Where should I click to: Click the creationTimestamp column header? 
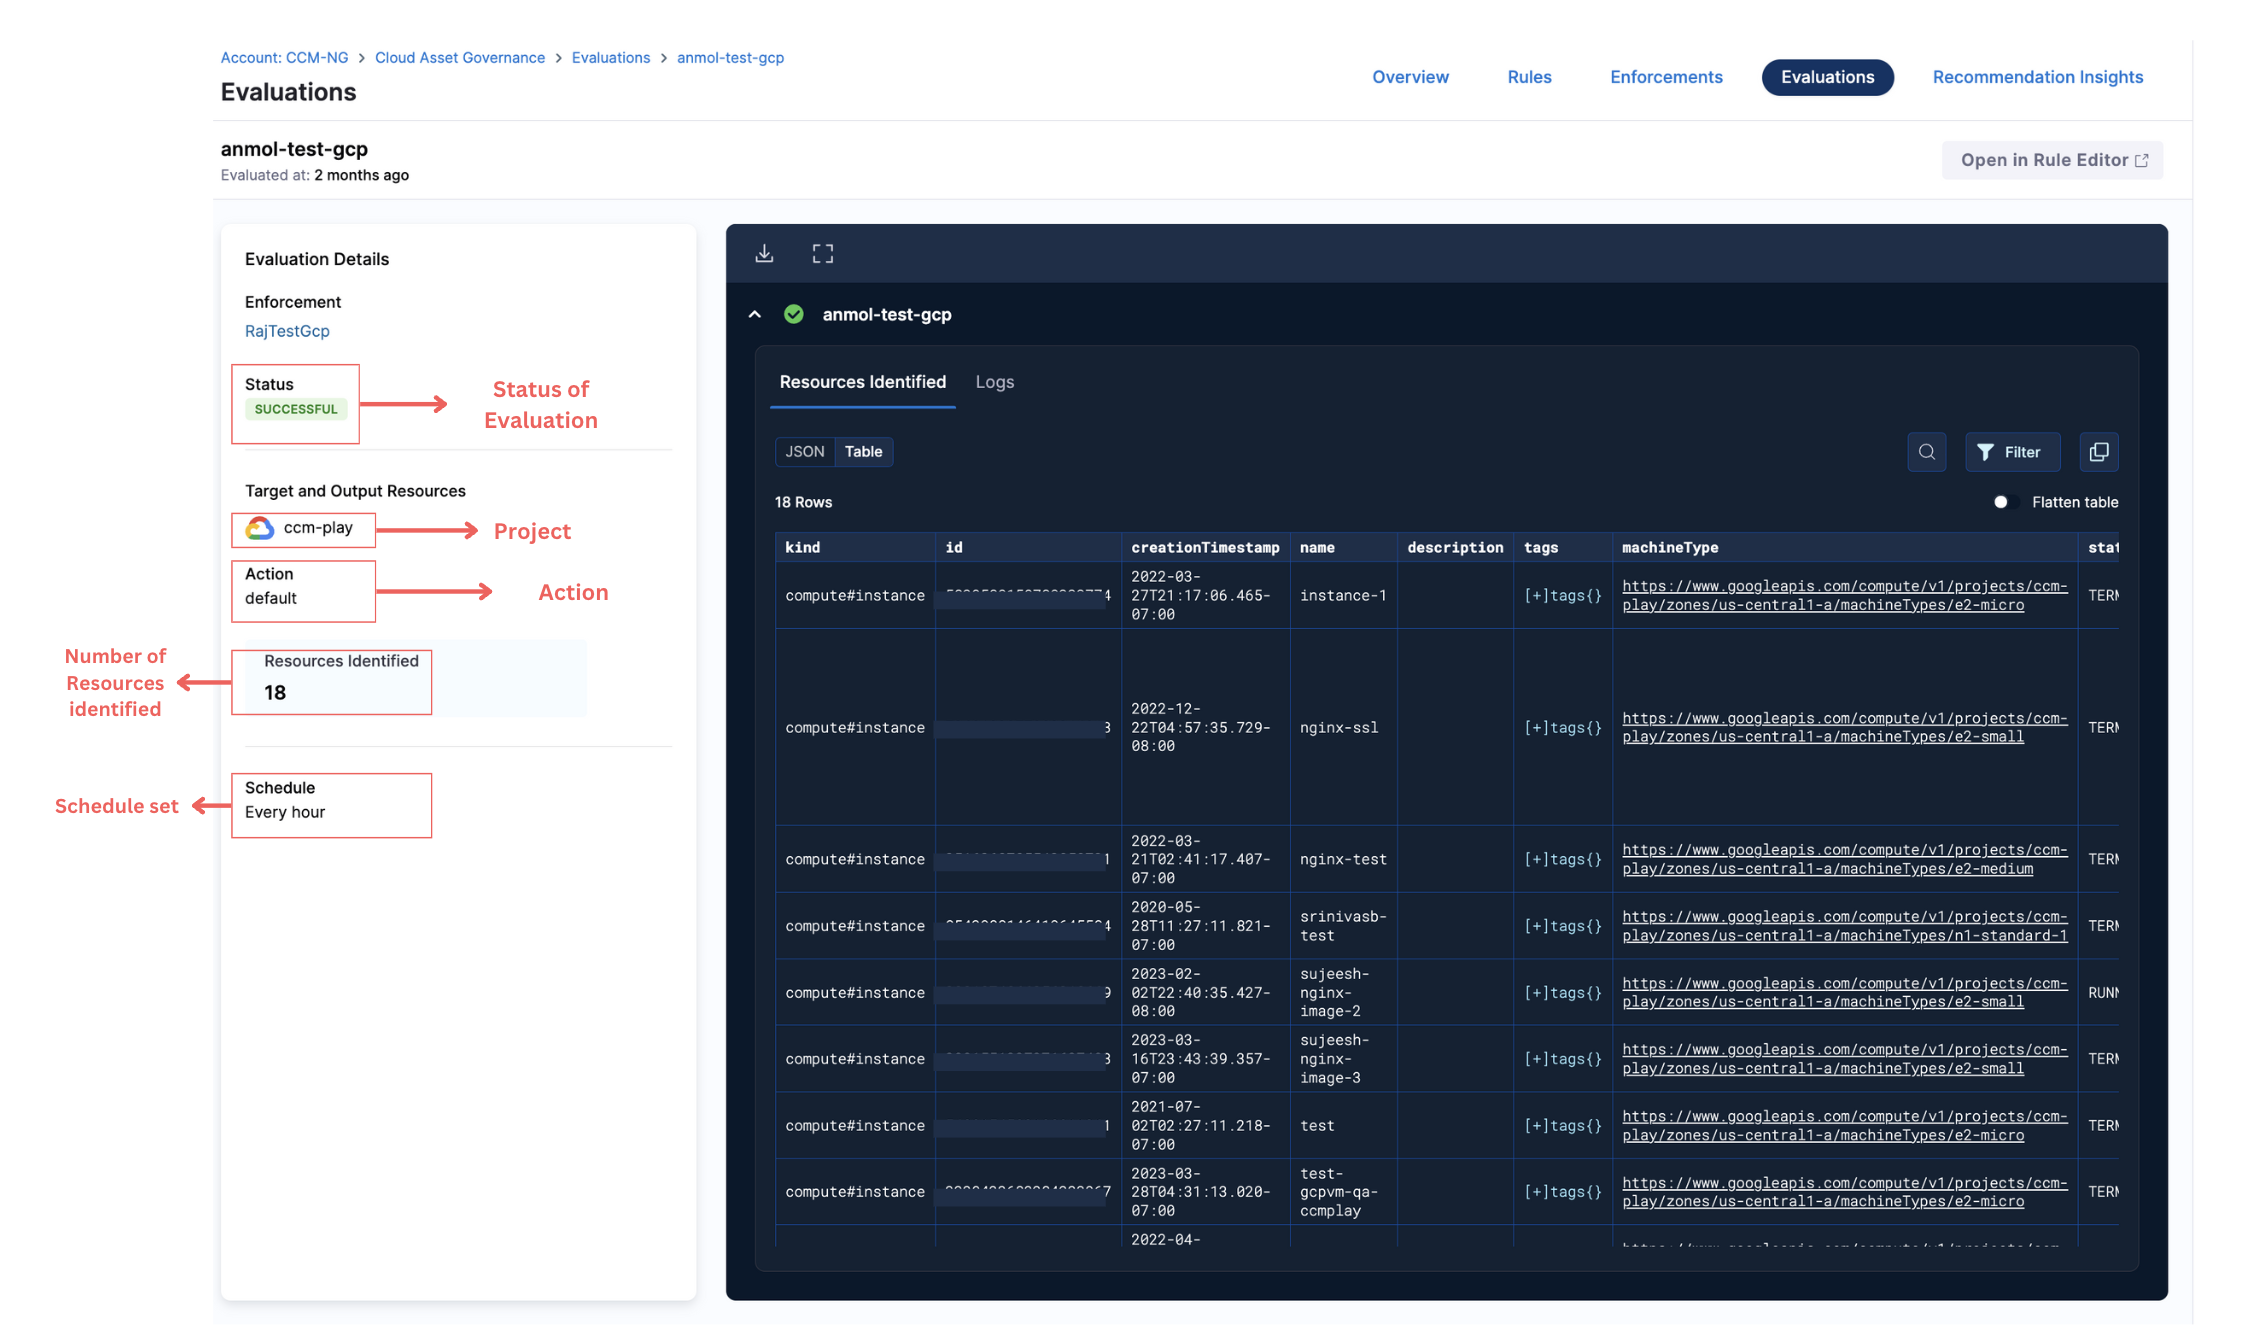click(1204, 547)
